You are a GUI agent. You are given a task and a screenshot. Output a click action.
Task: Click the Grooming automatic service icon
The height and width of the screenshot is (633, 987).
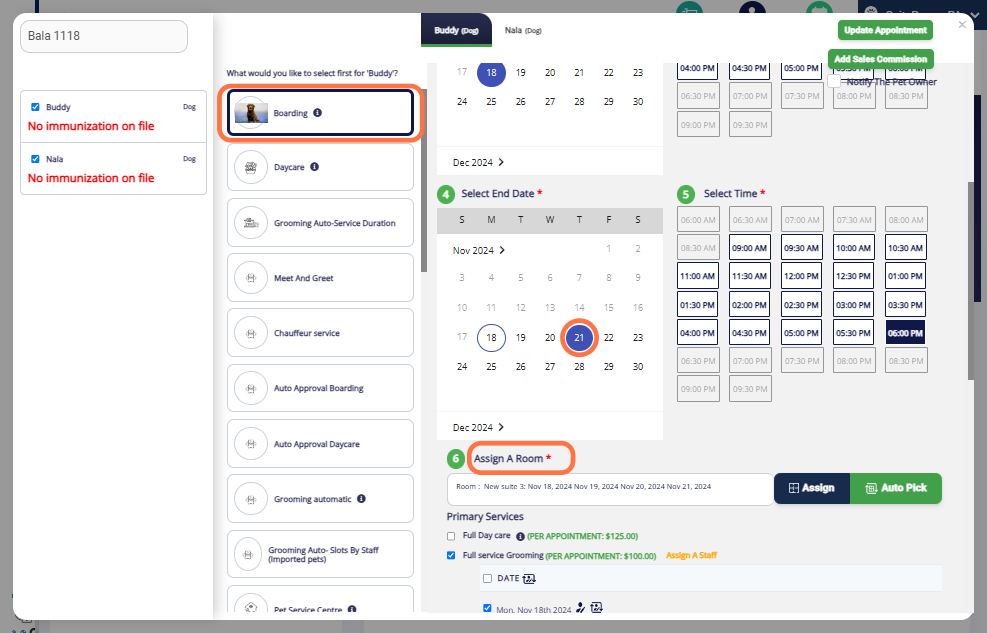251,499
